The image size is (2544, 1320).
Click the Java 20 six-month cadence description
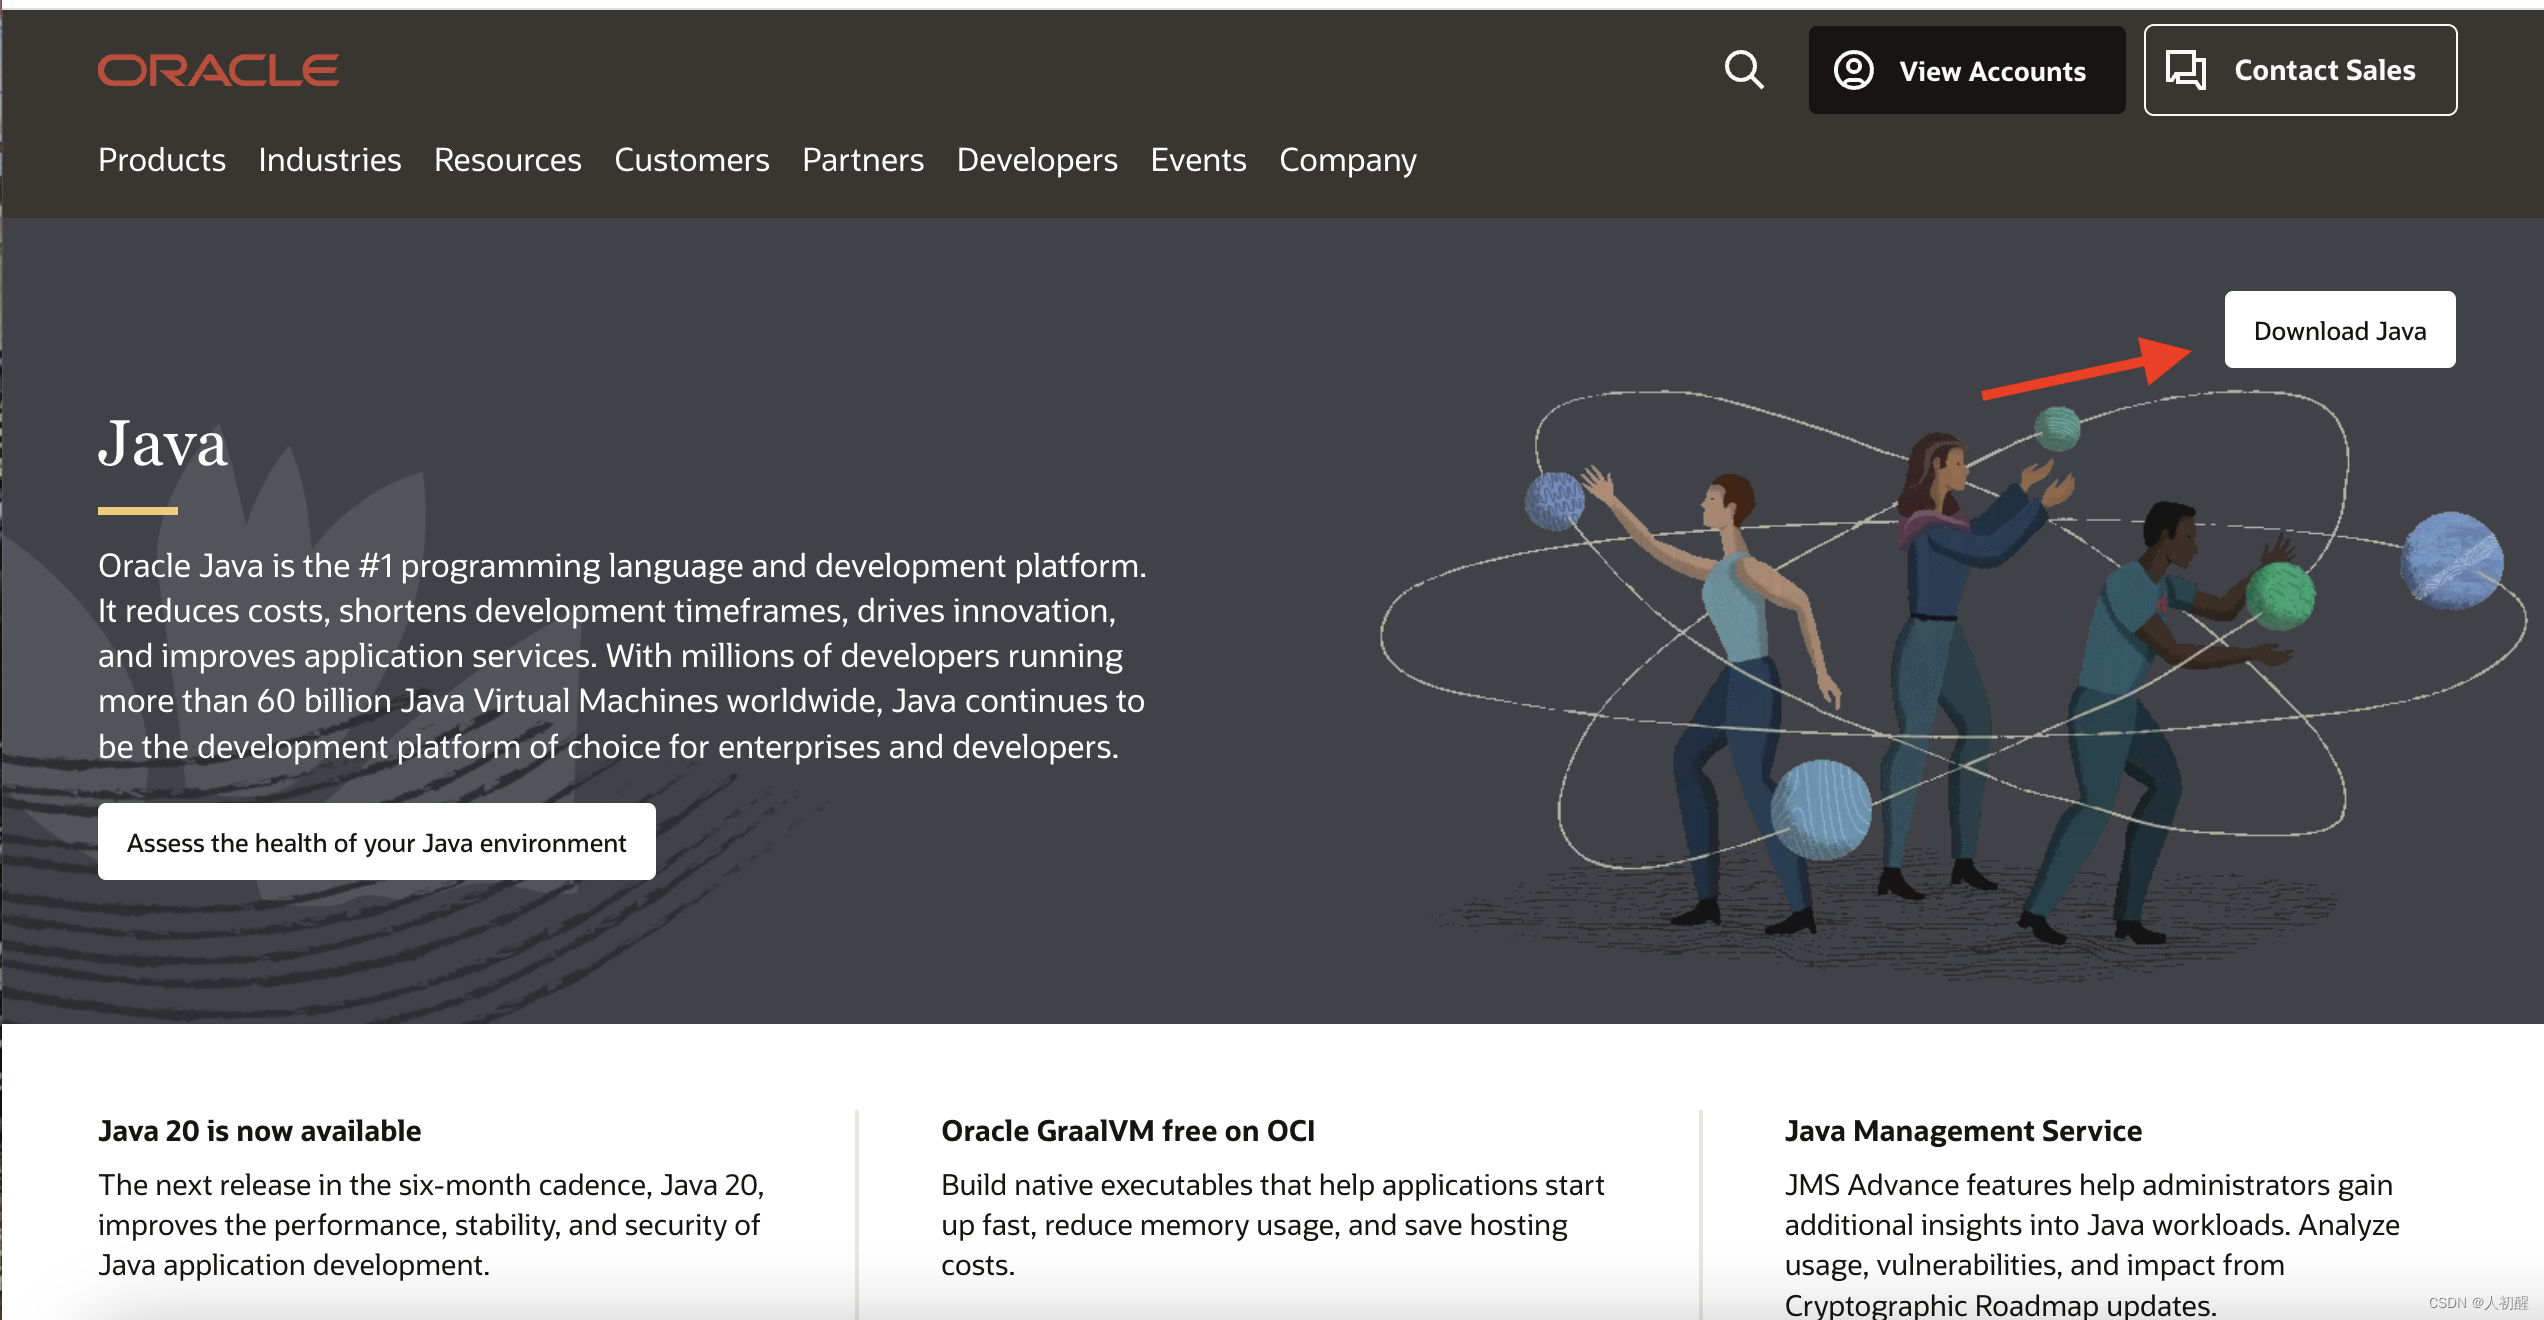431,1225
